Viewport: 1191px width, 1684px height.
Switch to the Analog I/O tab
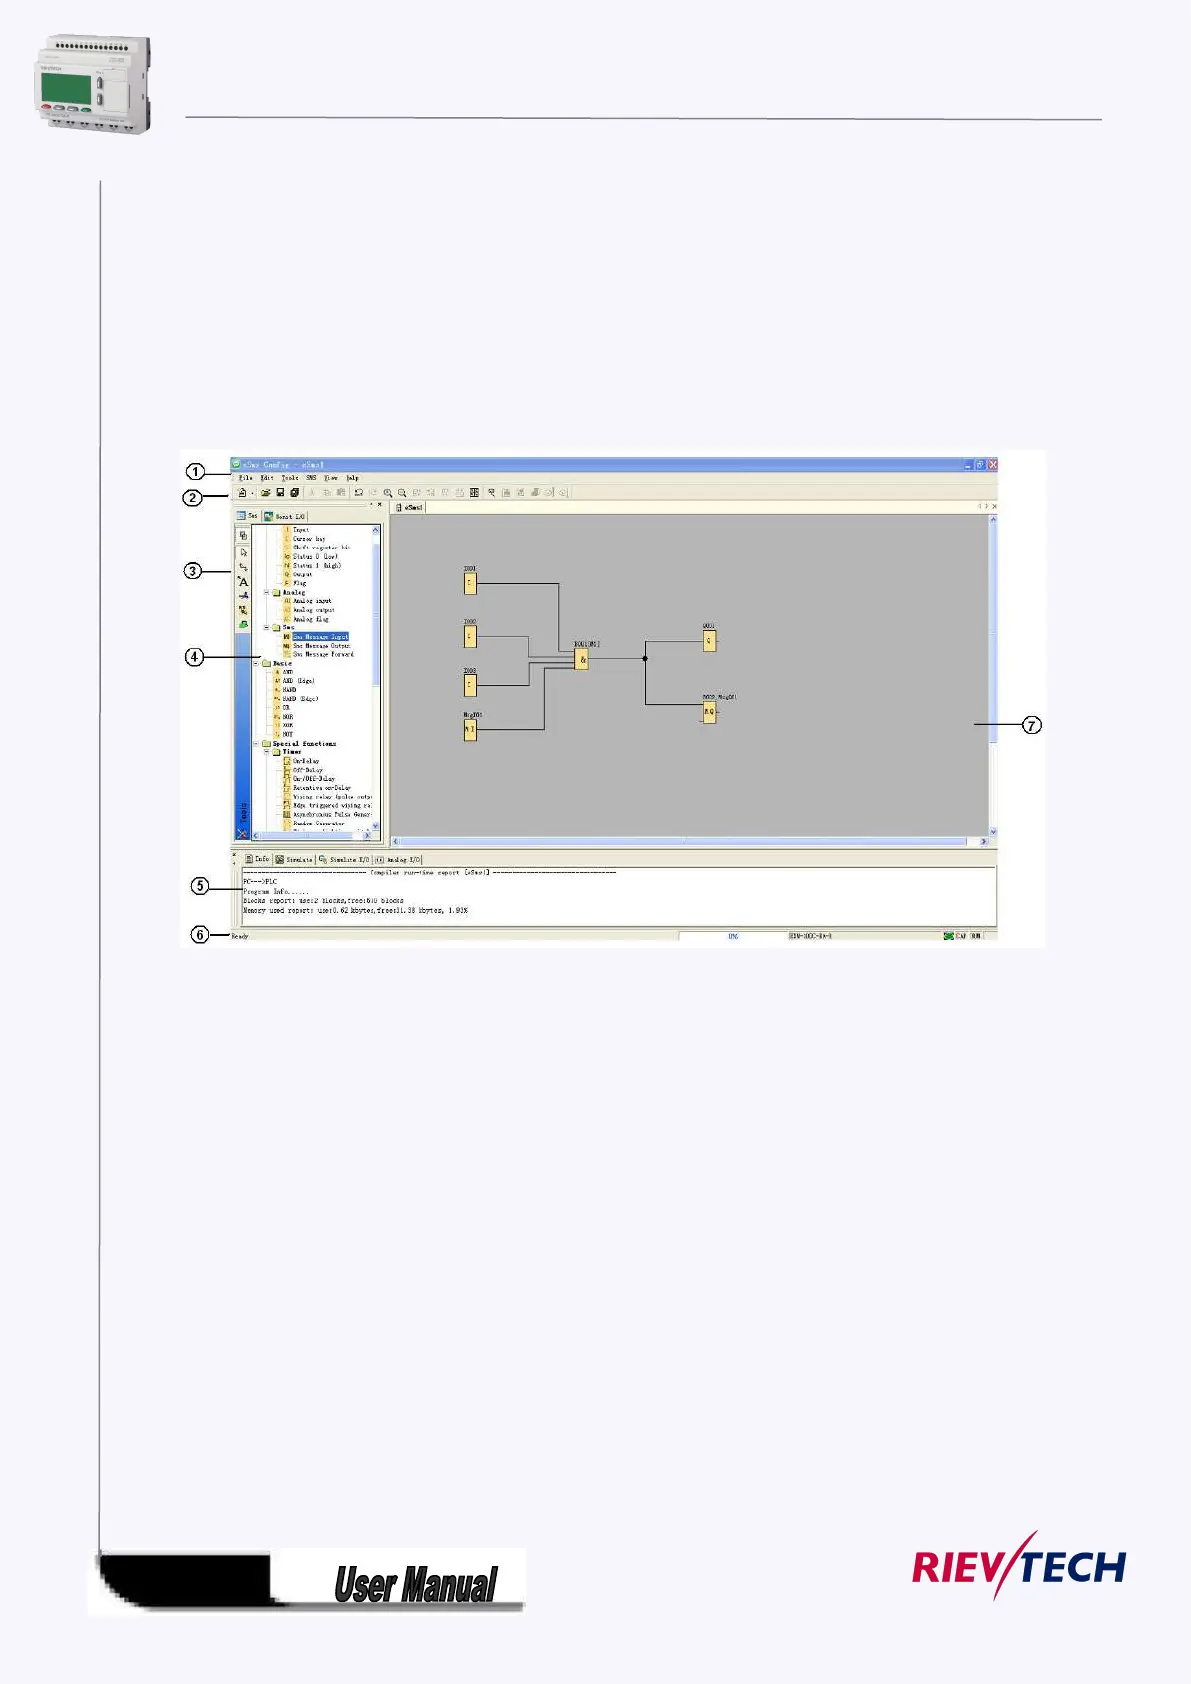coord(399,859)
